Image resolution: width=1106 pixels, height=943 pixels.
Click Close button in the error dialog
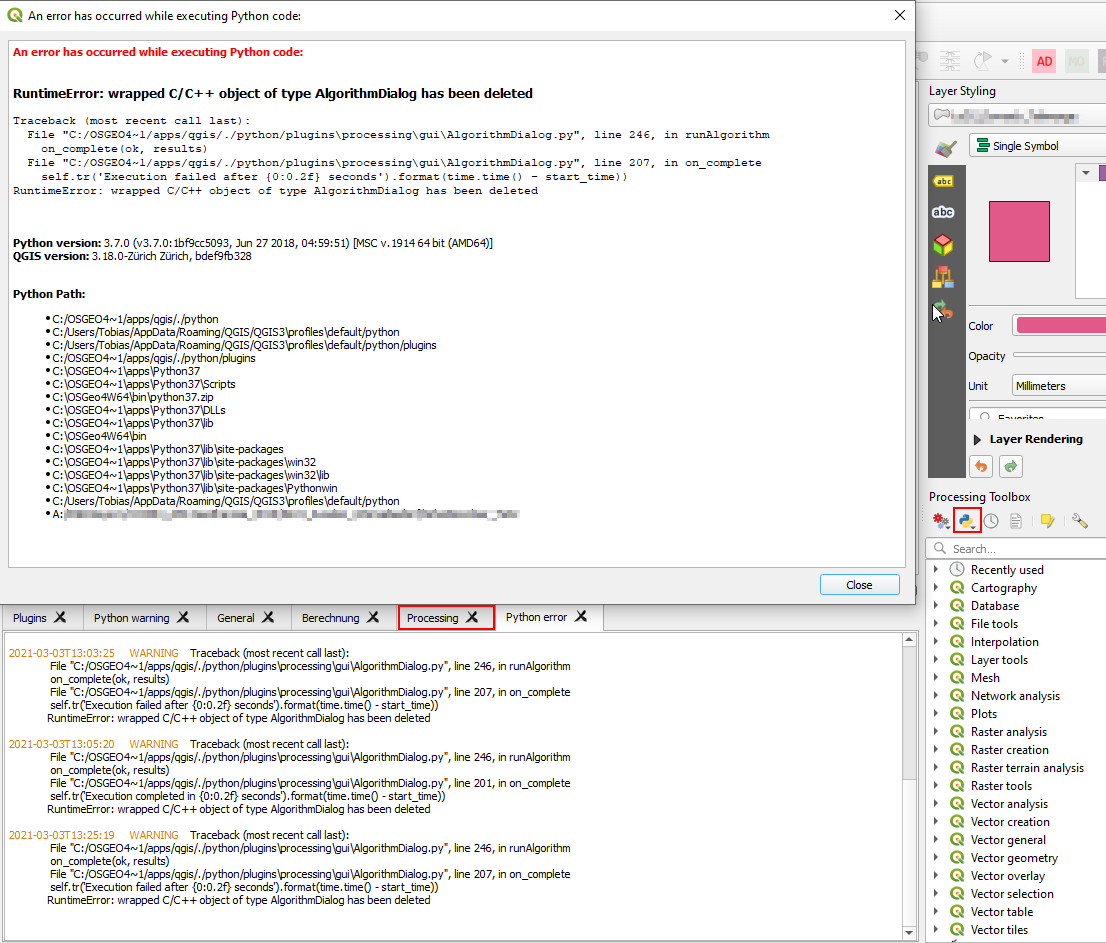pyautogui.click(x=859, y=585)
